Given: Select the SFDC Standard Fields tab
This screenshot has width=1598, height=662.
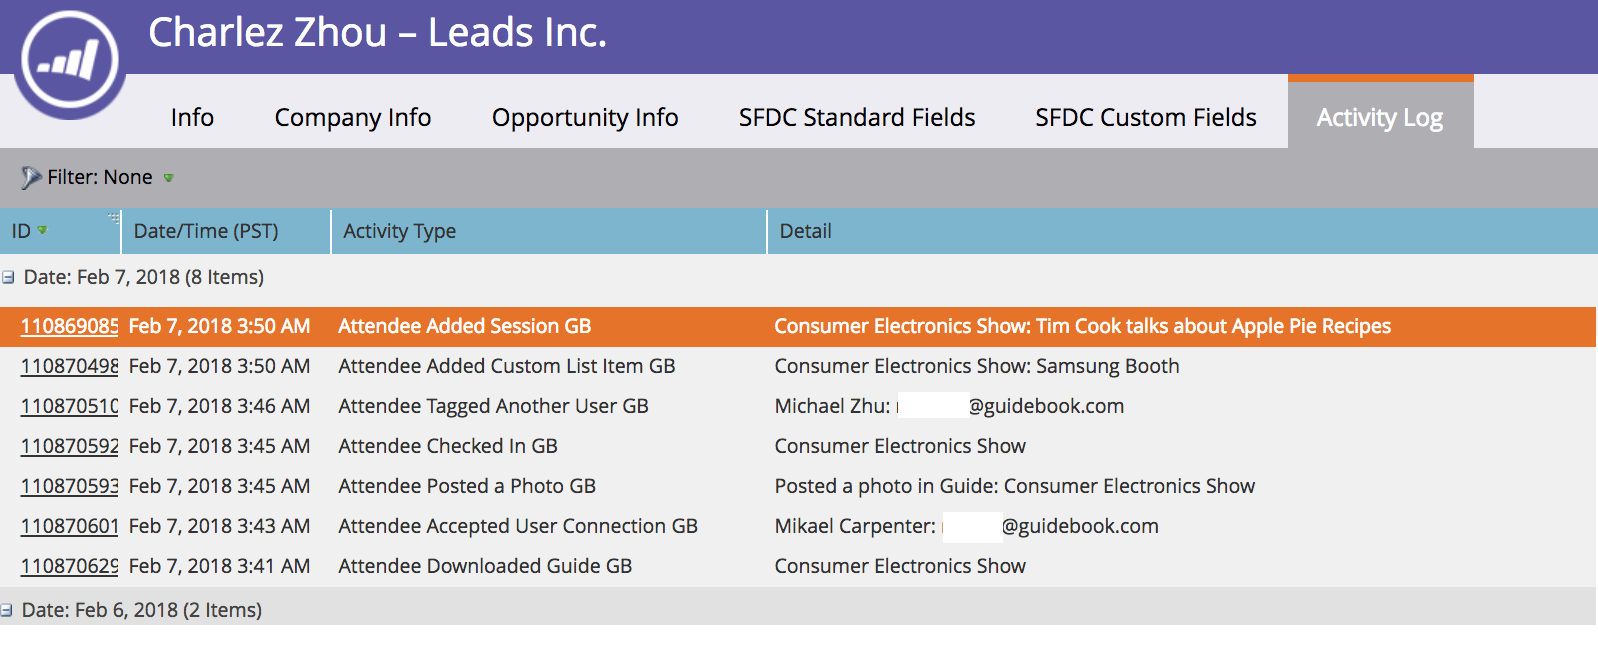Looking at the screenshot, I should click(857, 117).
